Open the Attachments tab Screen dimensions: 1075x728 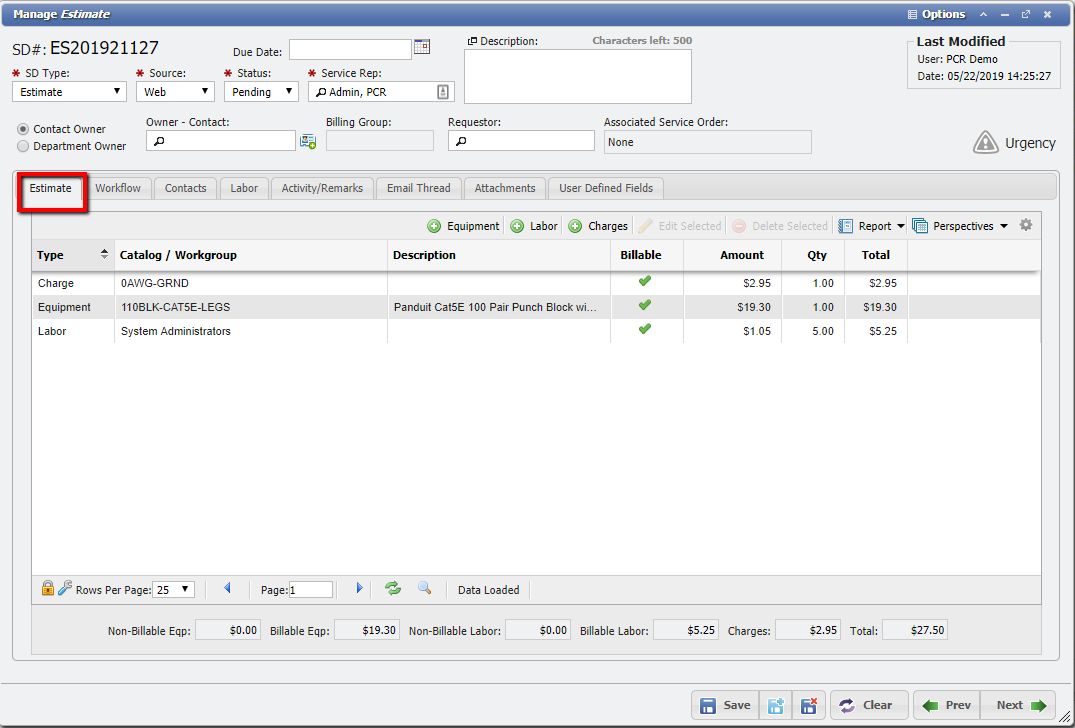pyautogui.click(x=505, y=188)
